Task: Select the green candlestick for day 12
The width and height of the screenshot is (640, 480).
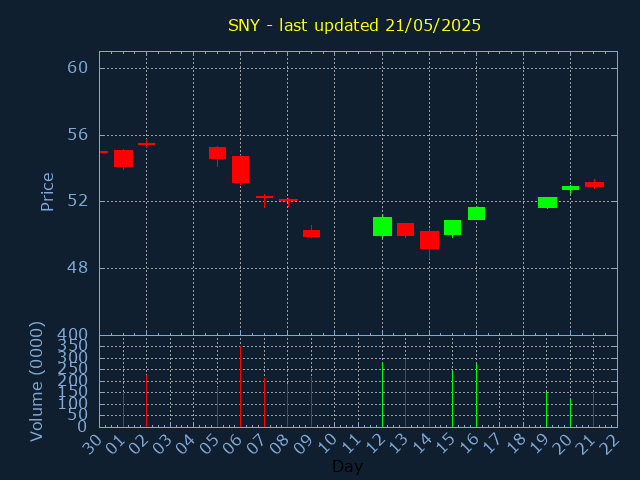Action: tap(382, 227)
